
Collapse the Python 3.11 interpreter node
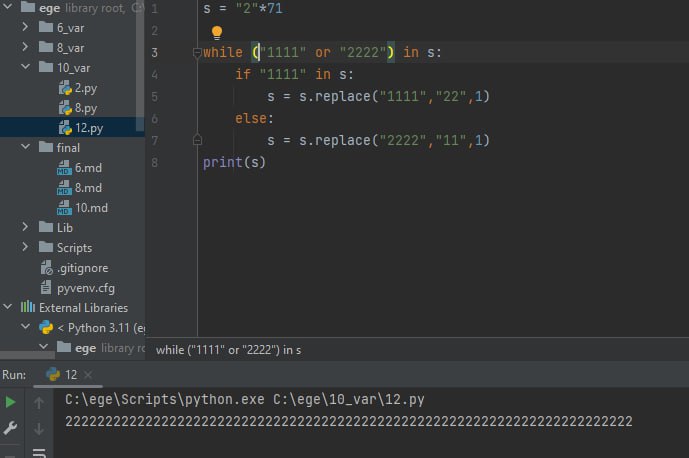(25, 327)
